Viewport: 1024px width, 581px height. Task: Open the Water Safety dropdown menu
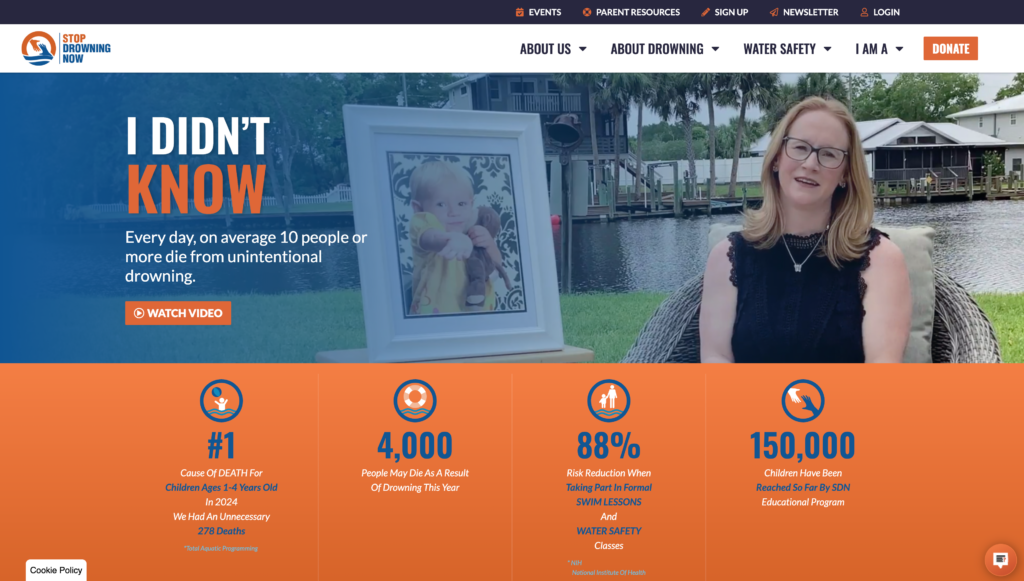pos(786,48)
